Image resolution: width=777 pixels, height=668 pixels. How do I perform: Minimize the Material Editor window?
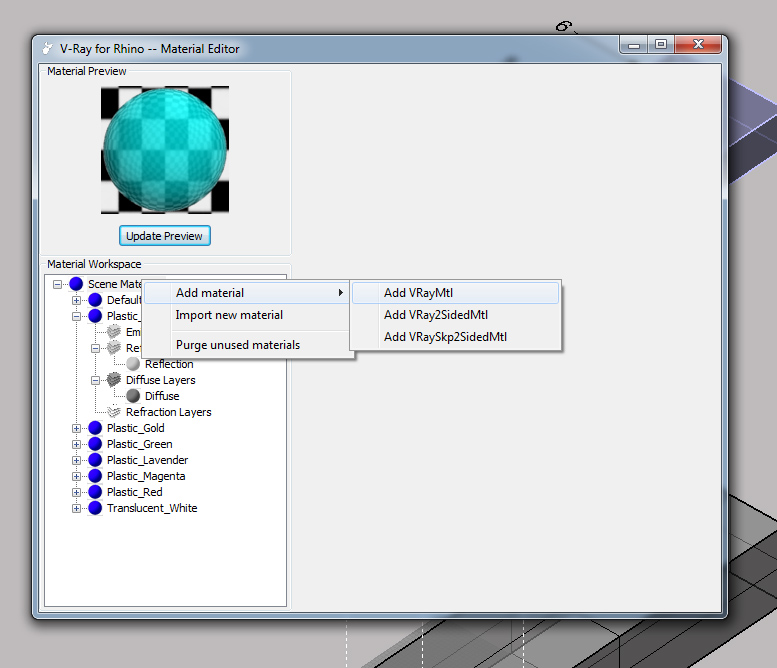click(634, 45)
